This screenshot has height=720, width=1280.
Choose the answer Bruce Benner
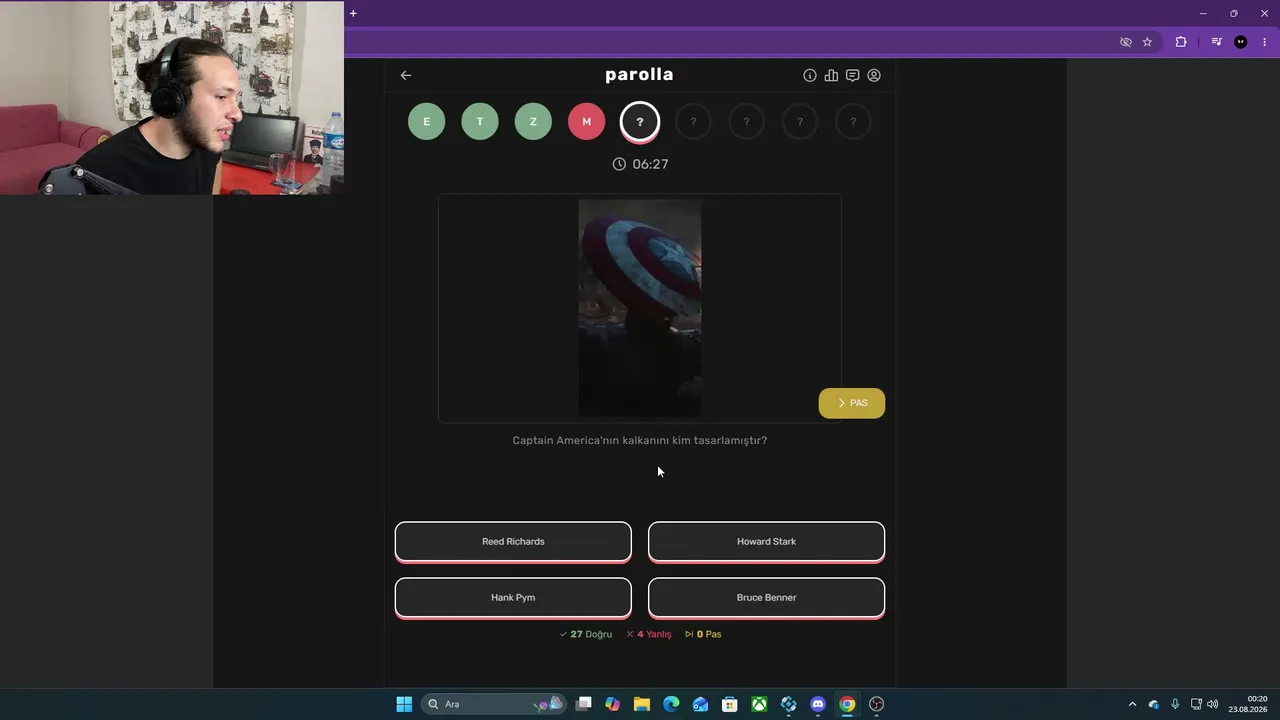(767, 597)
